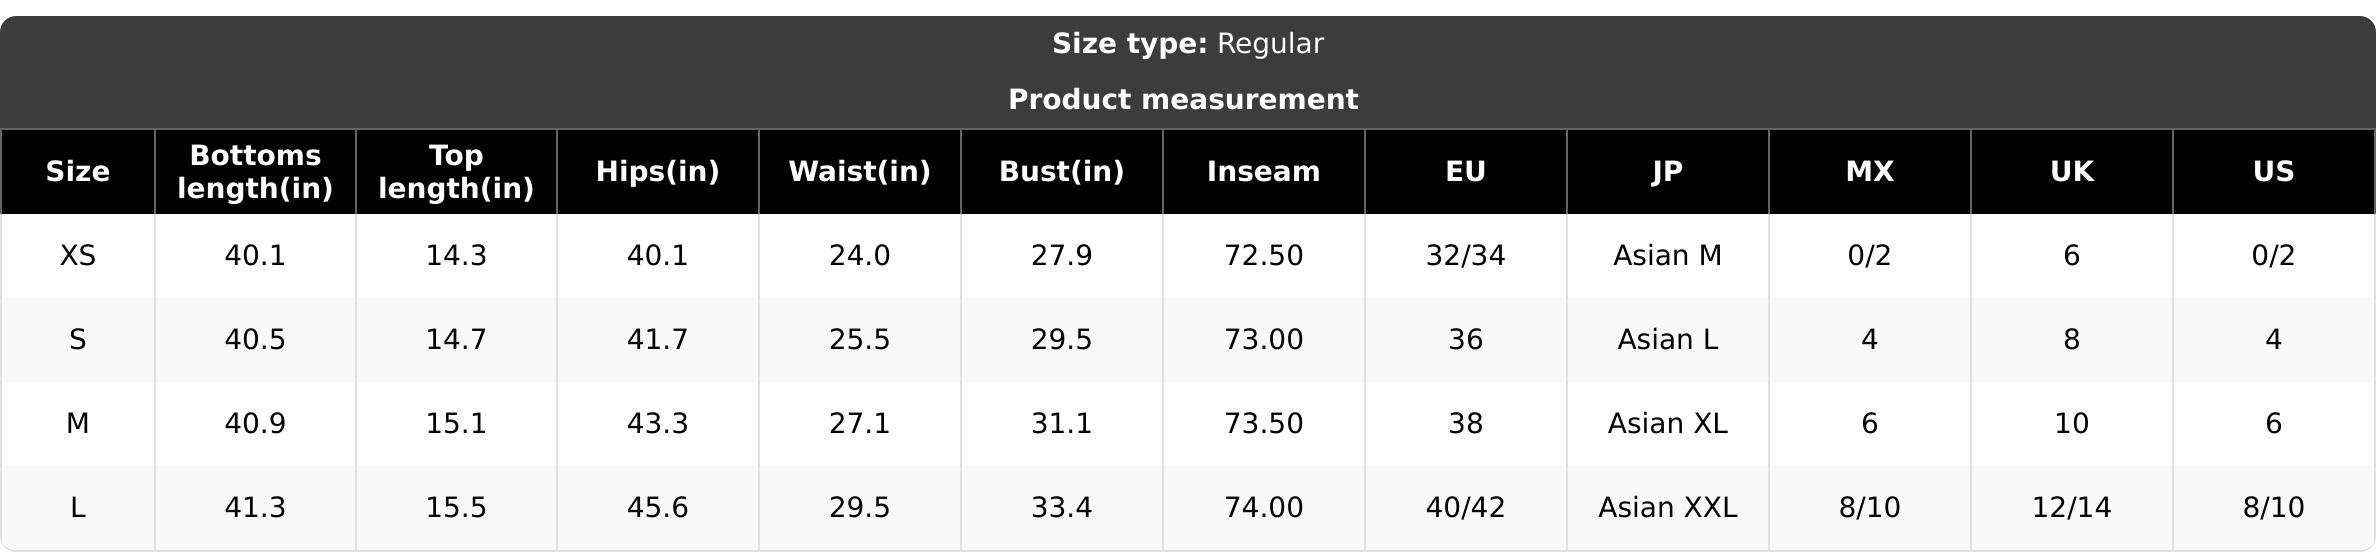Click the JP column header

point(1668,172)
